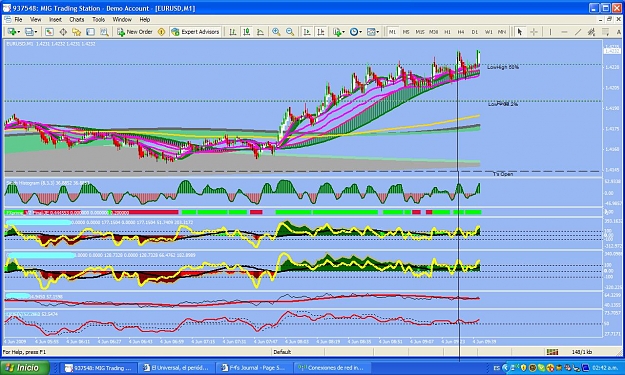Image resolution: width=625 pixels, height=375 pixels.
Task: Switch chart to bar chart style
Action: pyautogui.click(x=233, y=32)
